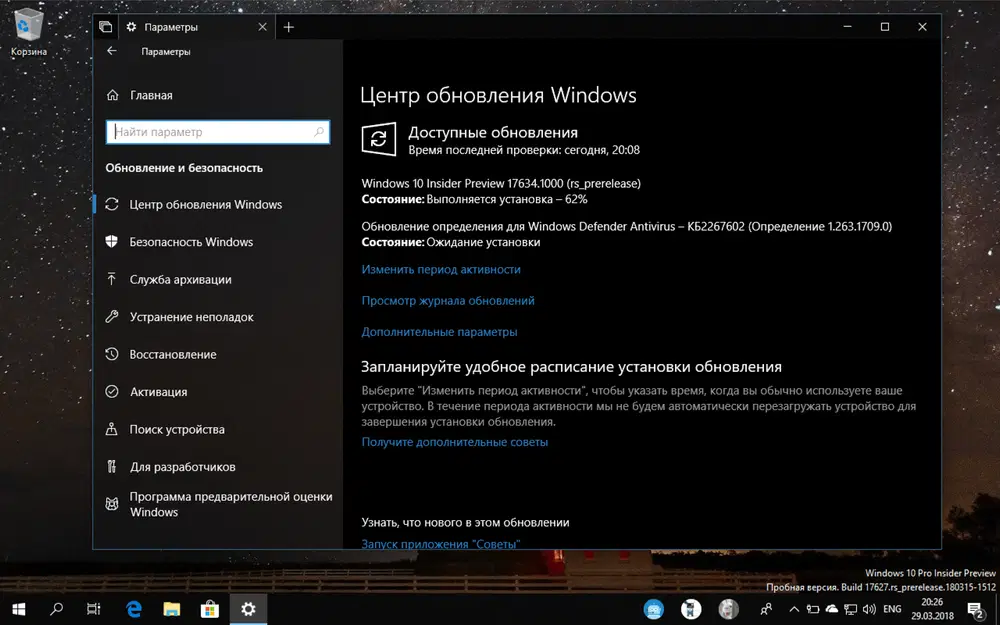Click the gear icon on Параметры tab
1000x625 pixels.
(131, 27)
